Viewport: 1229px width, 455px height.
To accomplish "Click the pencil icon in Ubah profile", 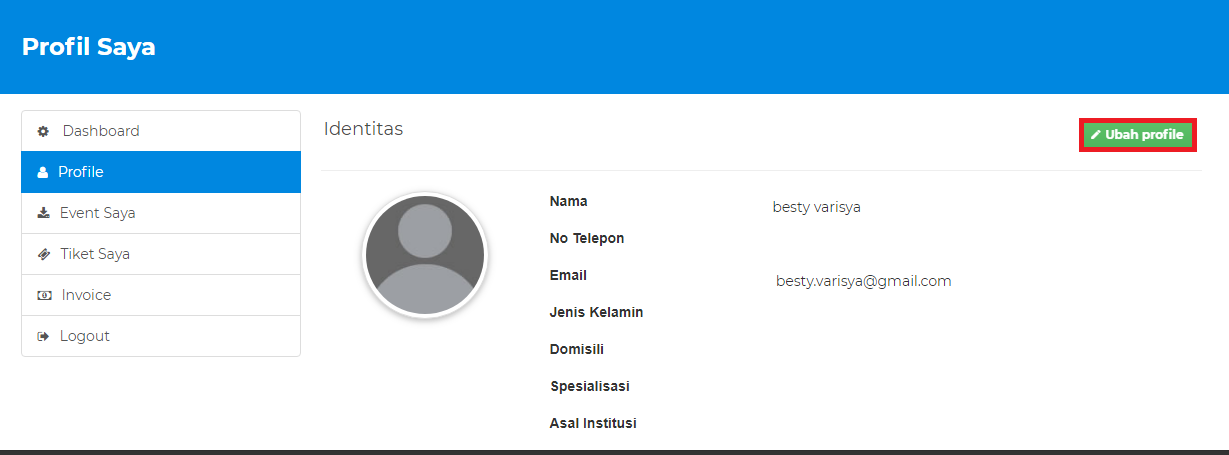I will (x=1096, y=135).
